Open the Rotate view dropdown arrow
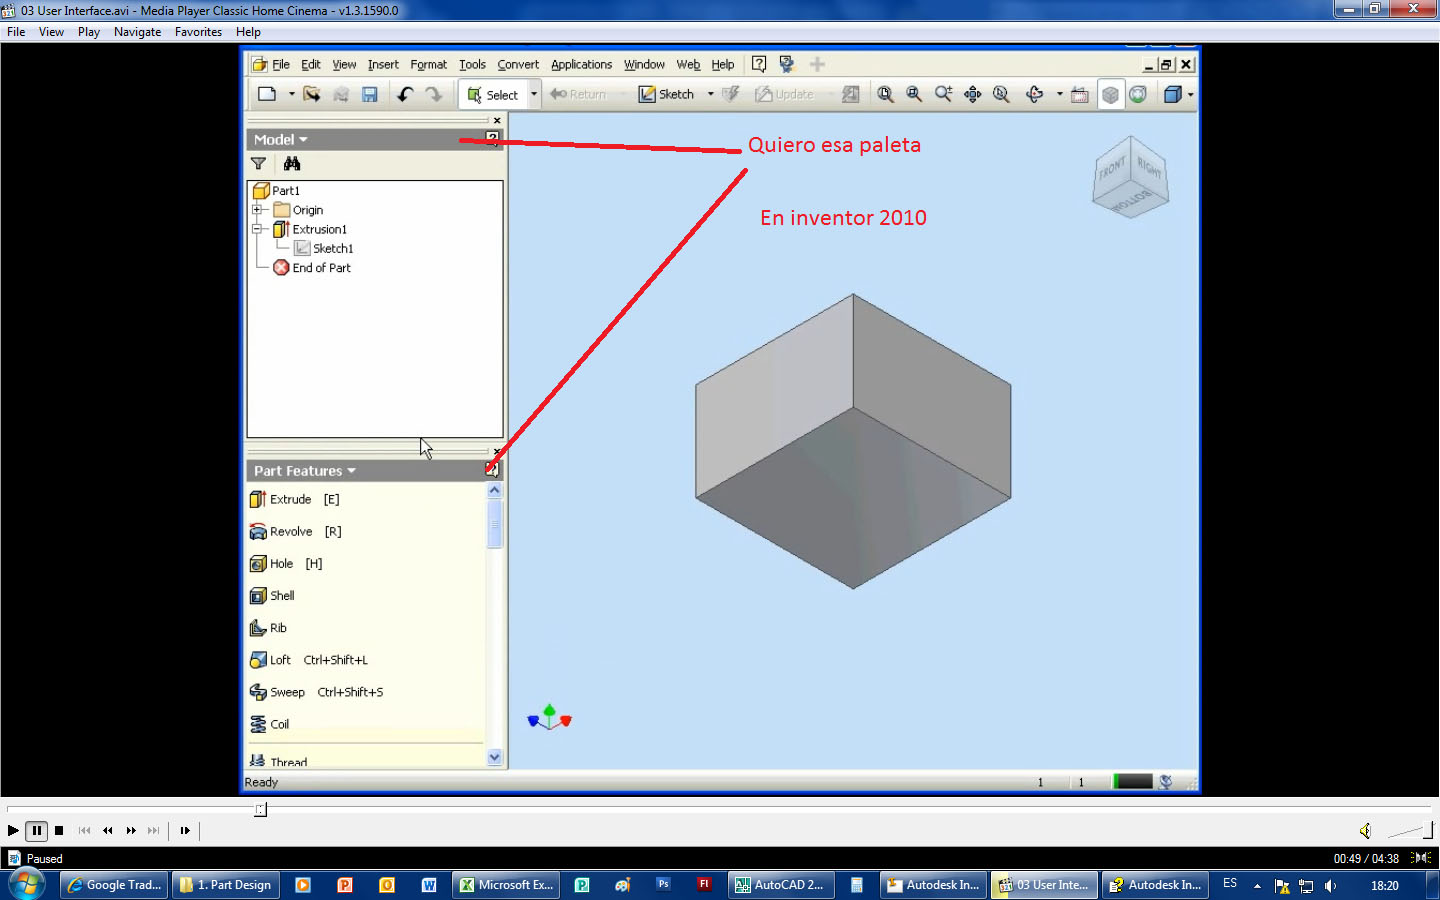This screenshot has height=900, width=1440. [x=1059, y=94]
